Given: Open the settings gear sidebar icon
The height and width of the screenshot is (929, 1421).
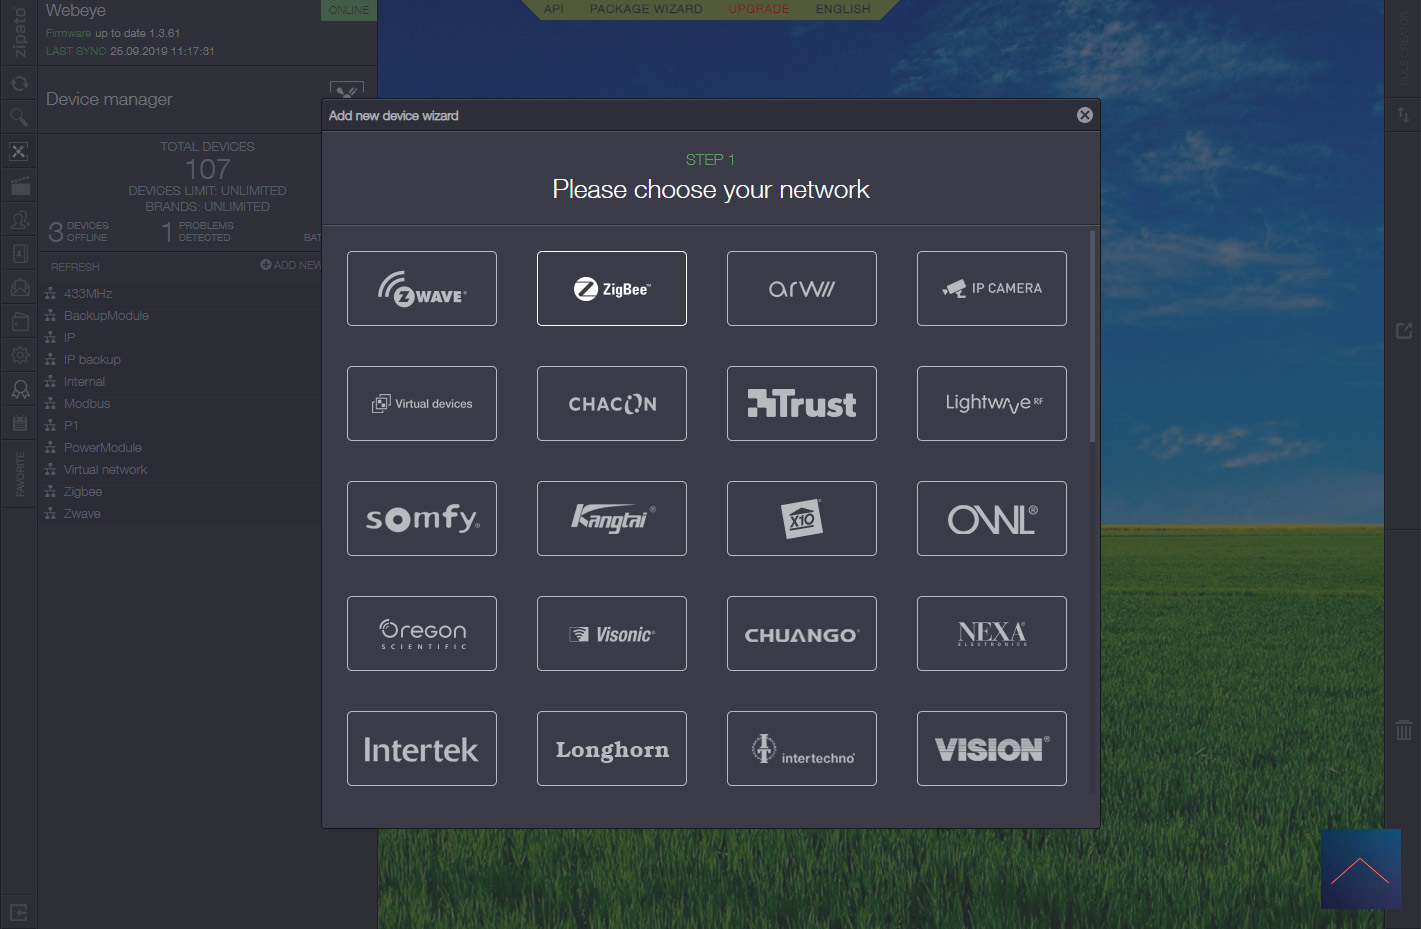Looking at the screenshot, I should 19,355.
